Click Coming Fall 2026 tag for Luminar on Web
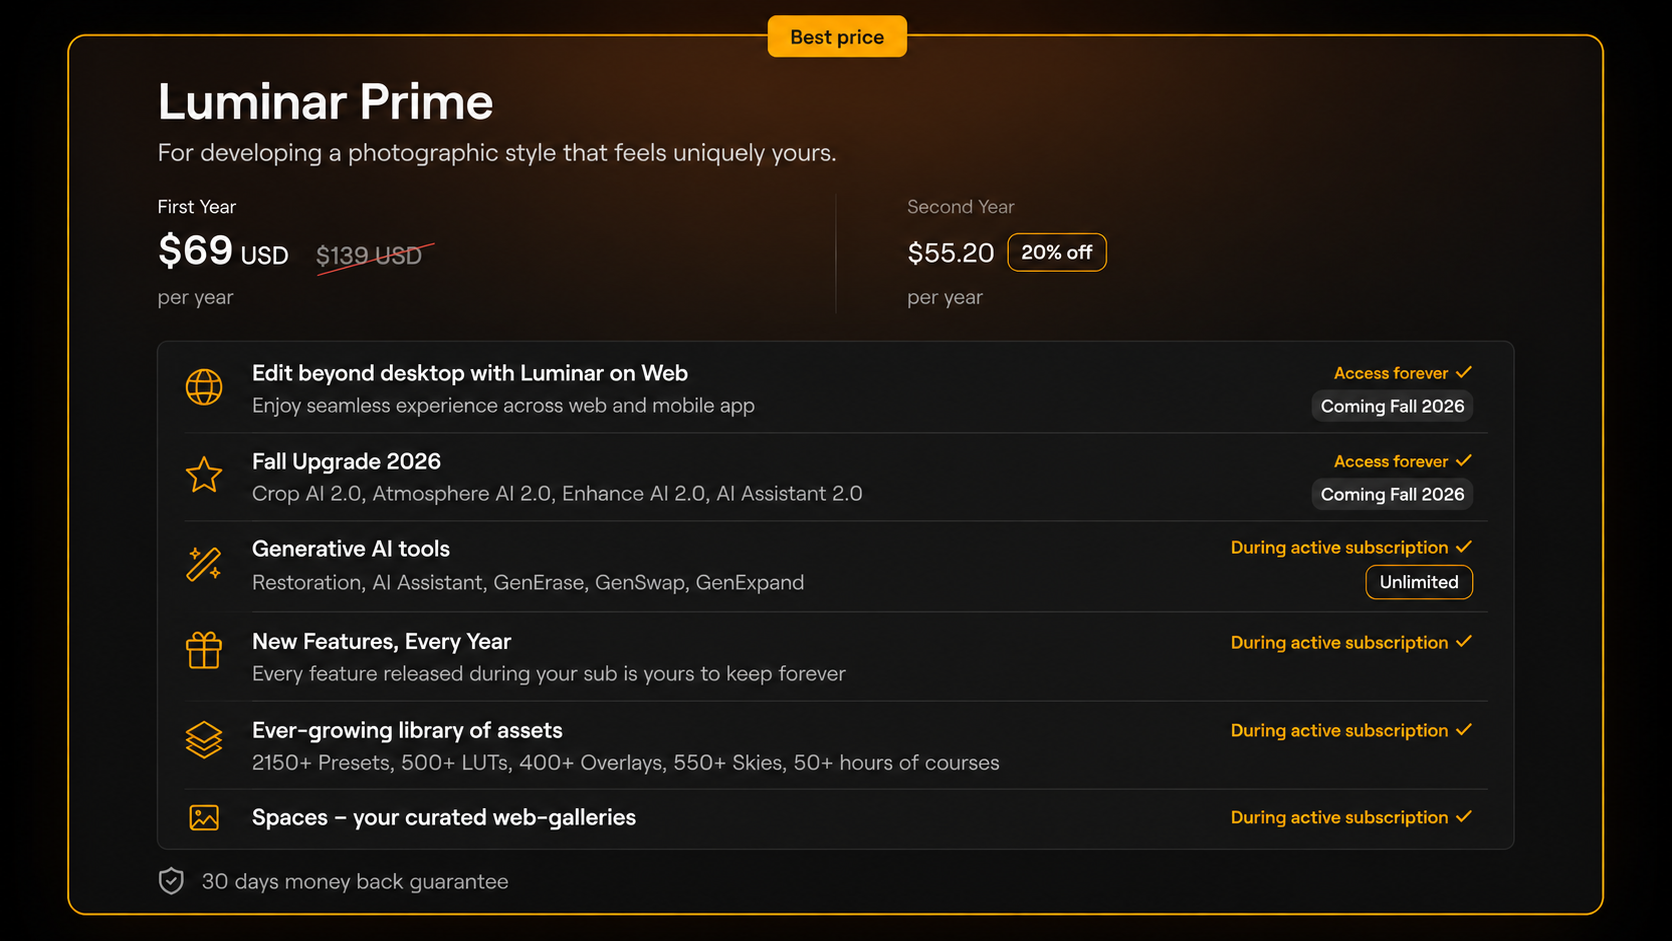This screenshot has height=941, width=1672. [x=1392, y=406]
